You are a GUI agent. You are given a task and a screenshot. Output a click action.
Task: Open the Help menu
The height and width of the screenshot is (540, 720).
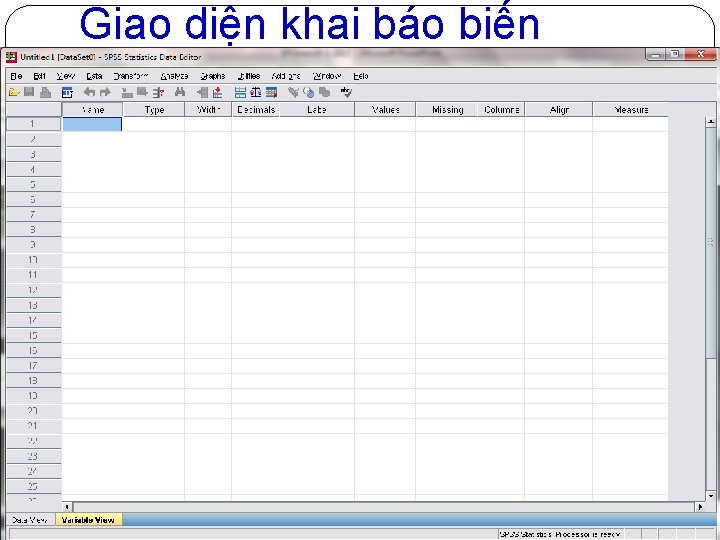point(361,76)
